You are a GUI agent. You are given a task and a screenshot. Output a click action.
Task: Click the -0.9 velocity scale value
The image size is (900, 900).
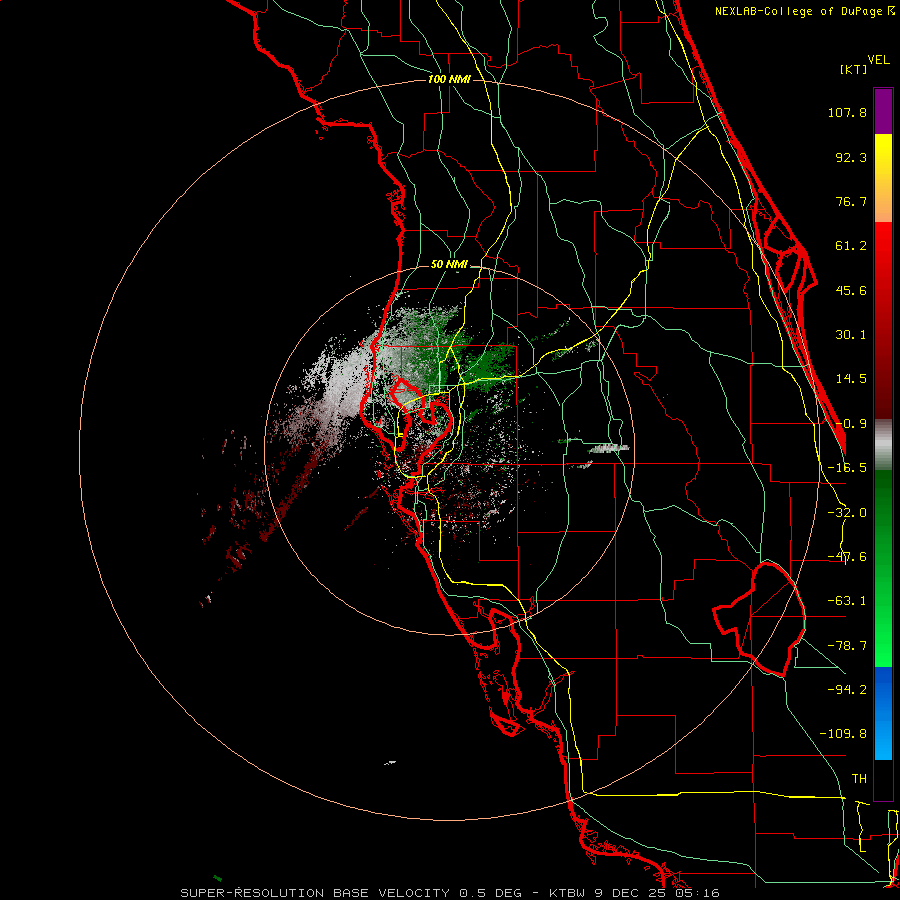(x=851, y=424)
